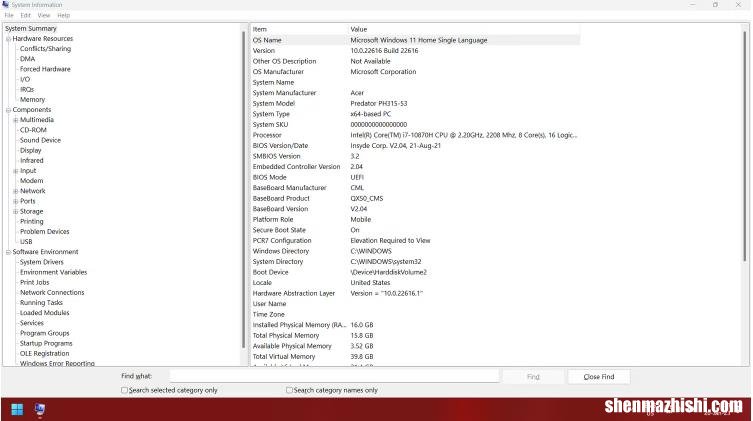The image size is (753, 421).
Task: Select DMA tree item
Action: click(x=27, y=59)
